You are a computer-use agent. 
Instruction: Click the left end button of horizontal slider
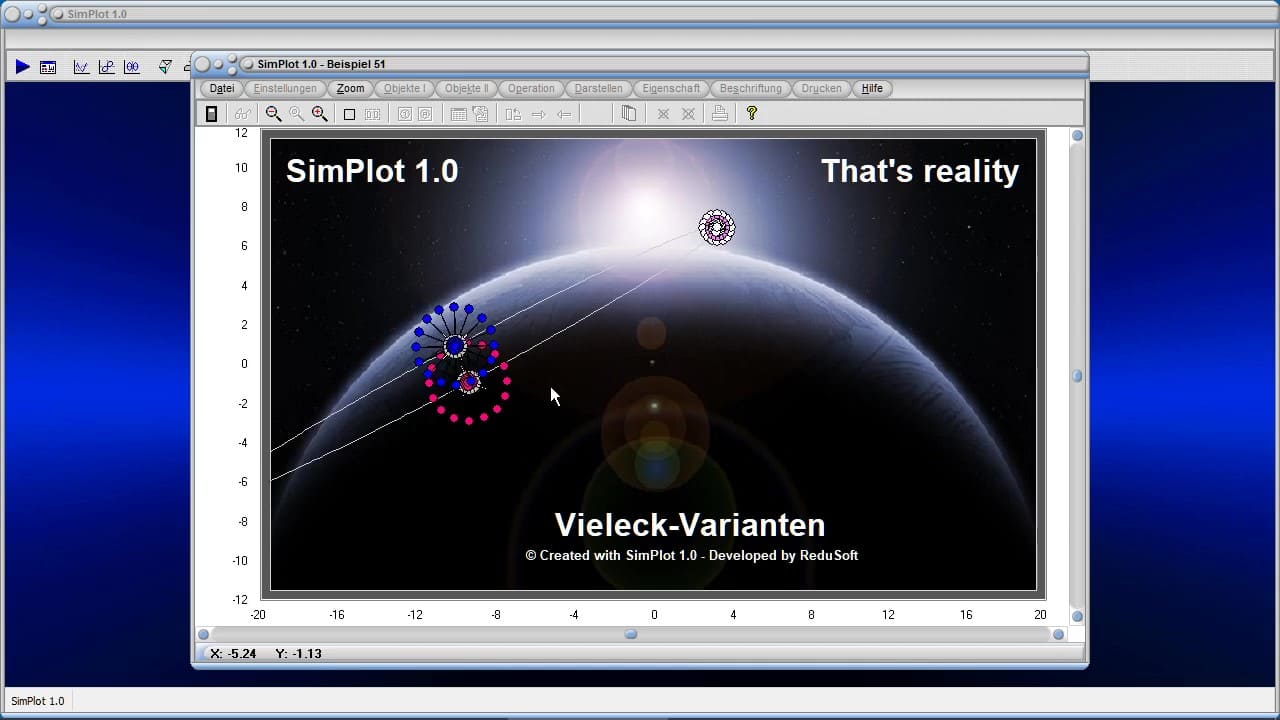coord(204,634)
